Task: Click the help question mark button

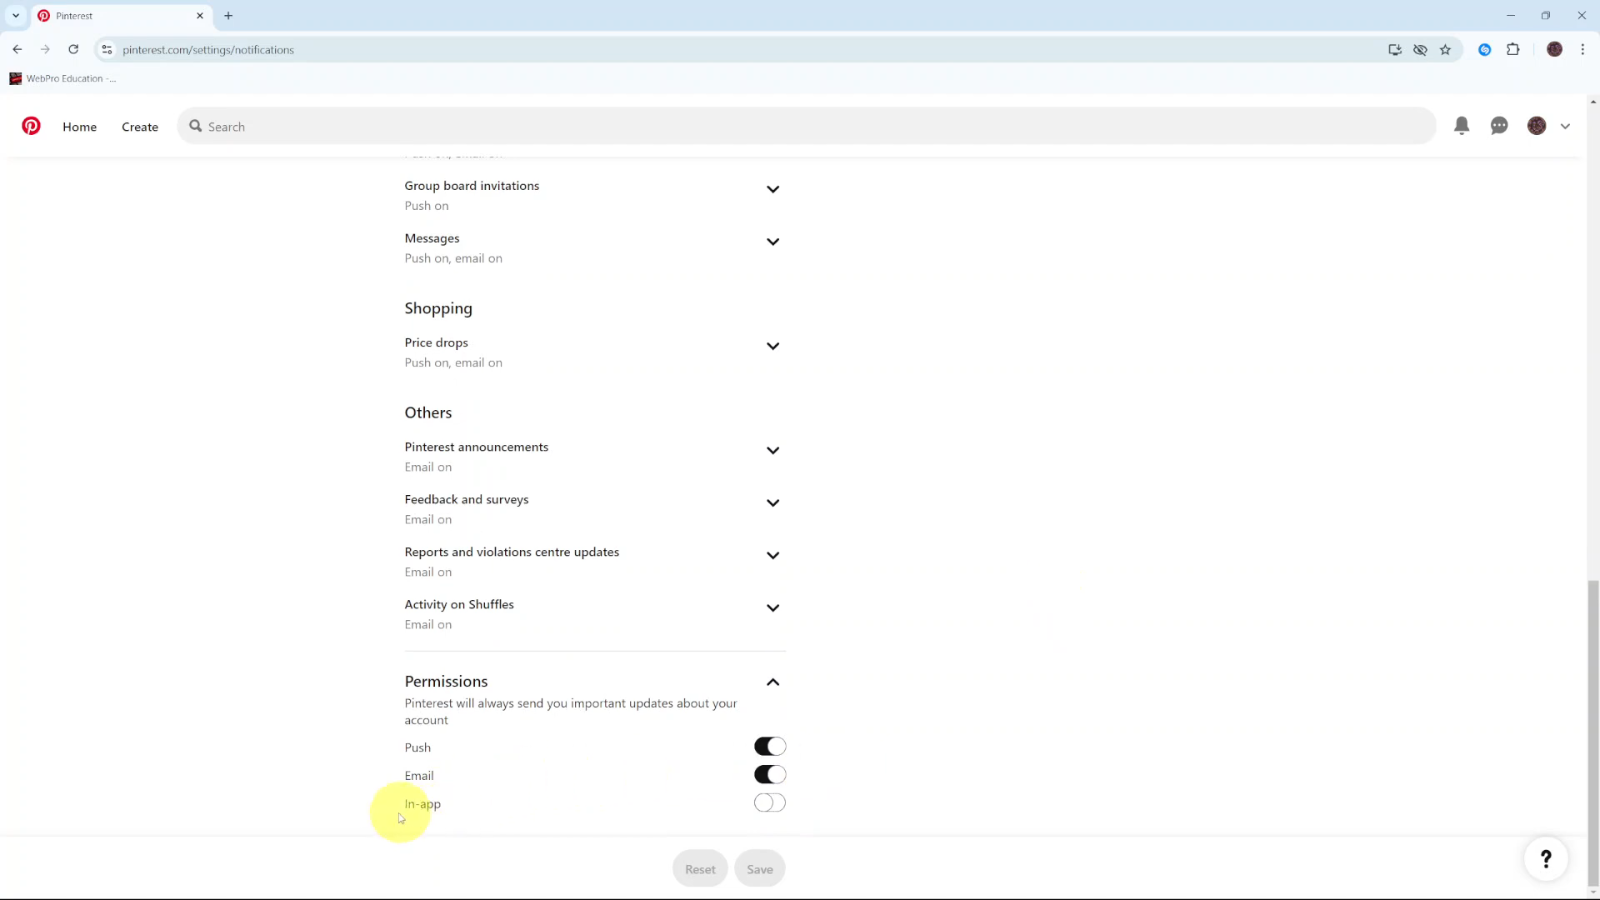Action: (1546, 858)
